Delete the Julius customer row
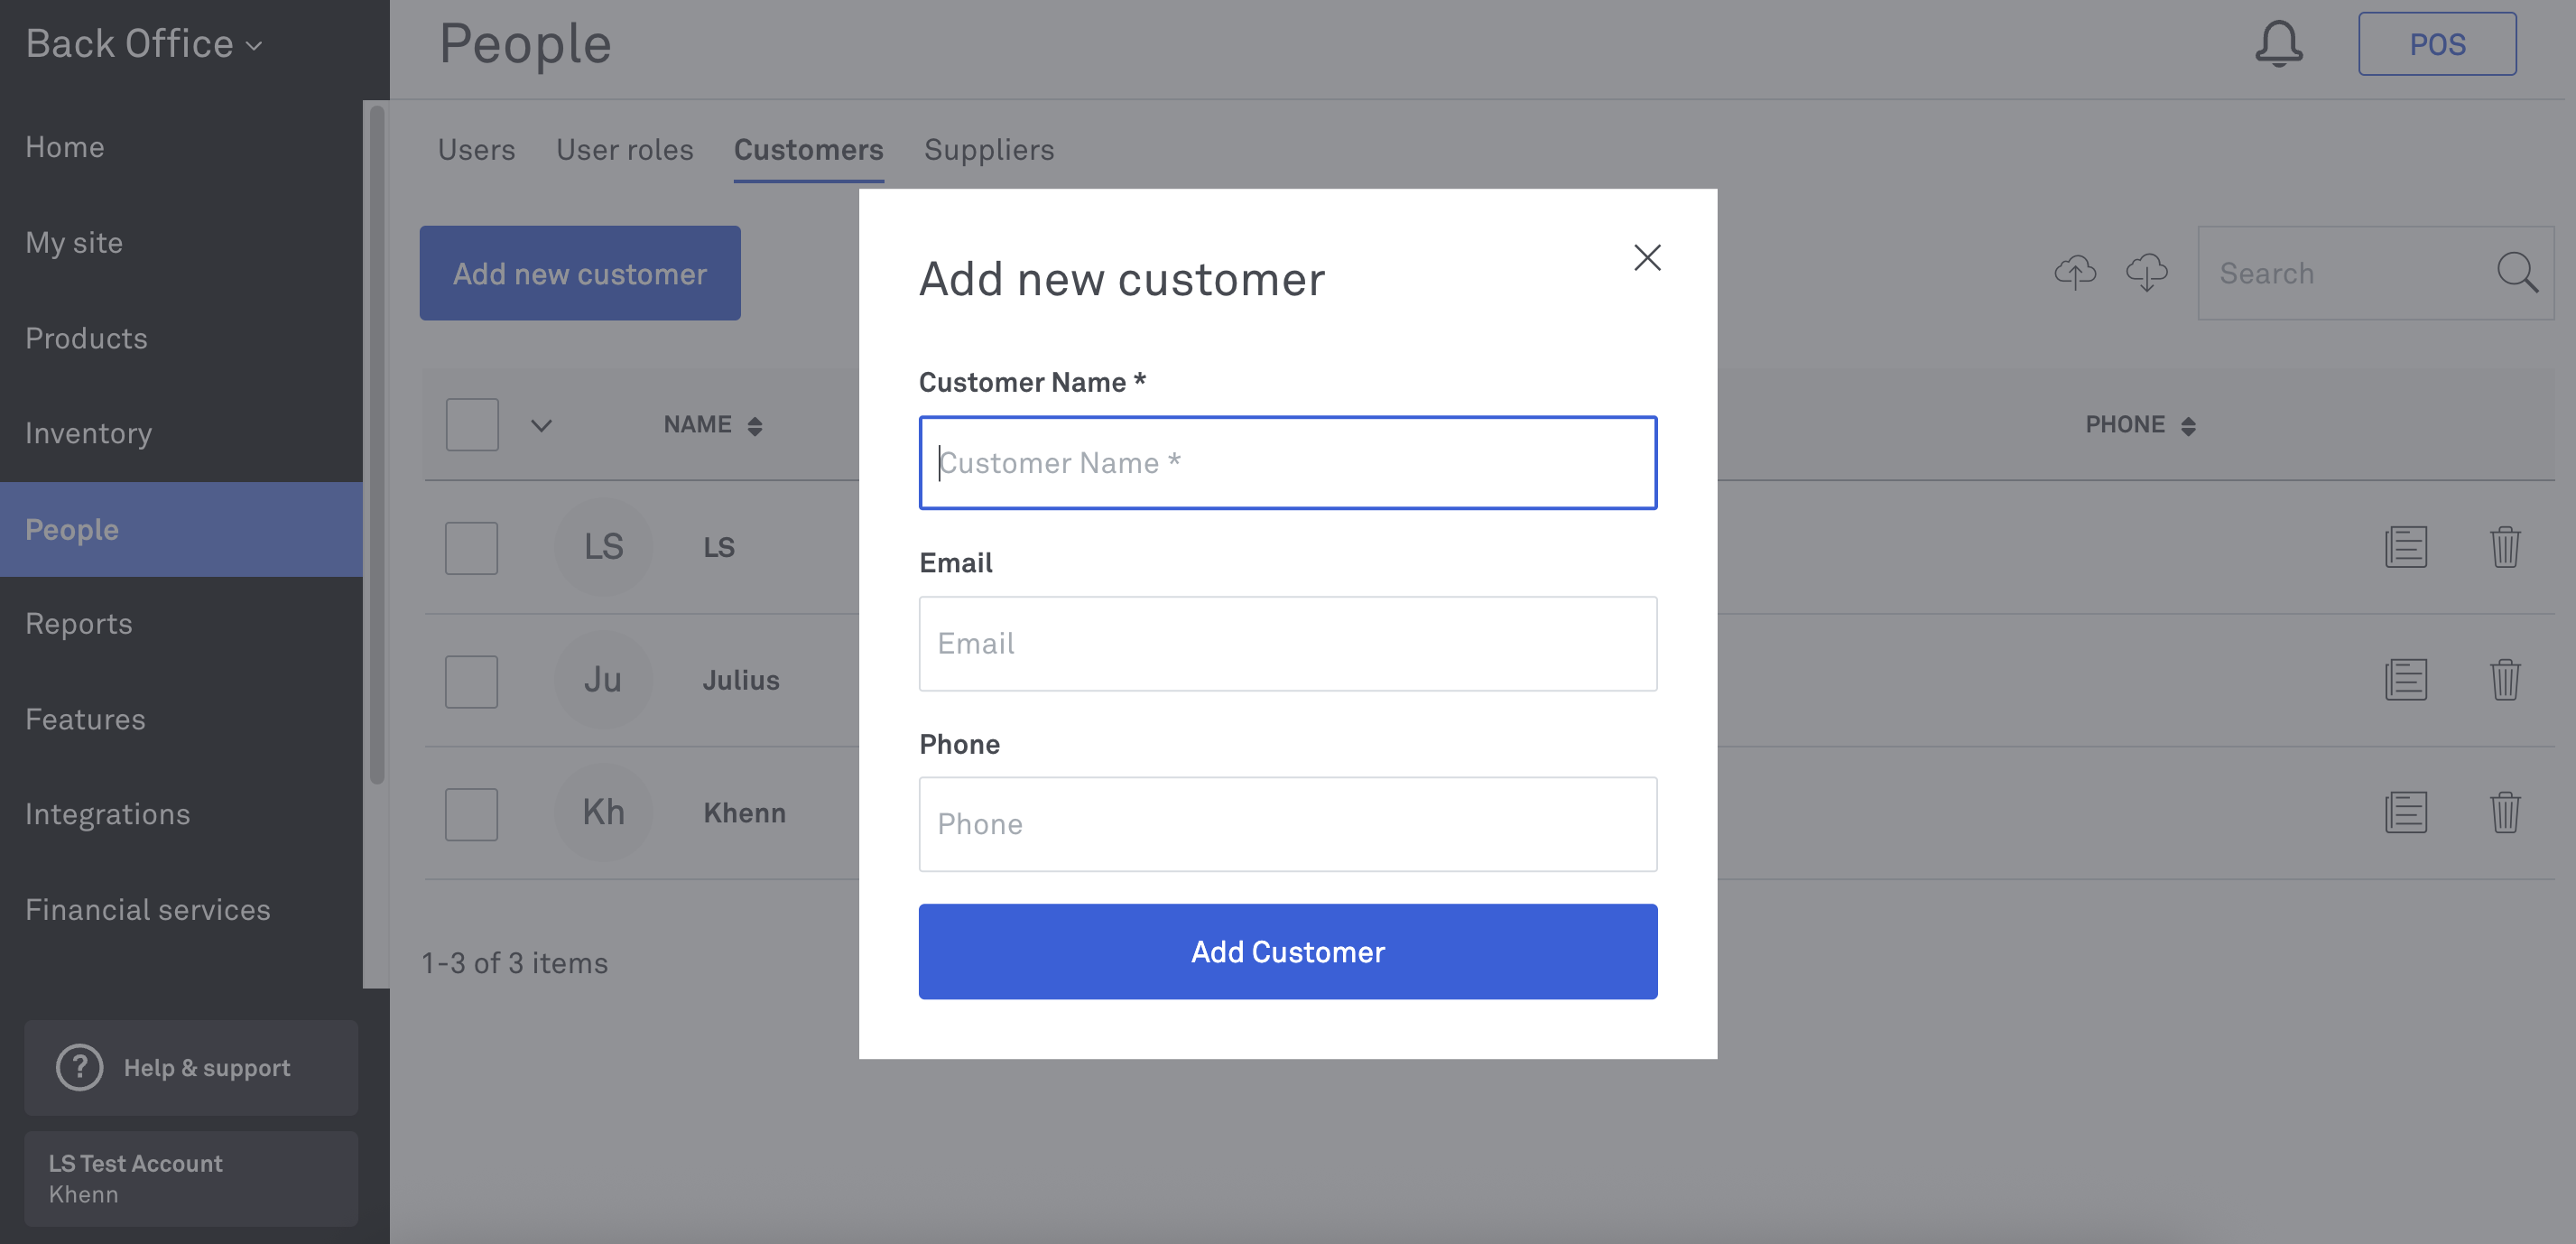2576x1244 pixels. [2504, 680]
